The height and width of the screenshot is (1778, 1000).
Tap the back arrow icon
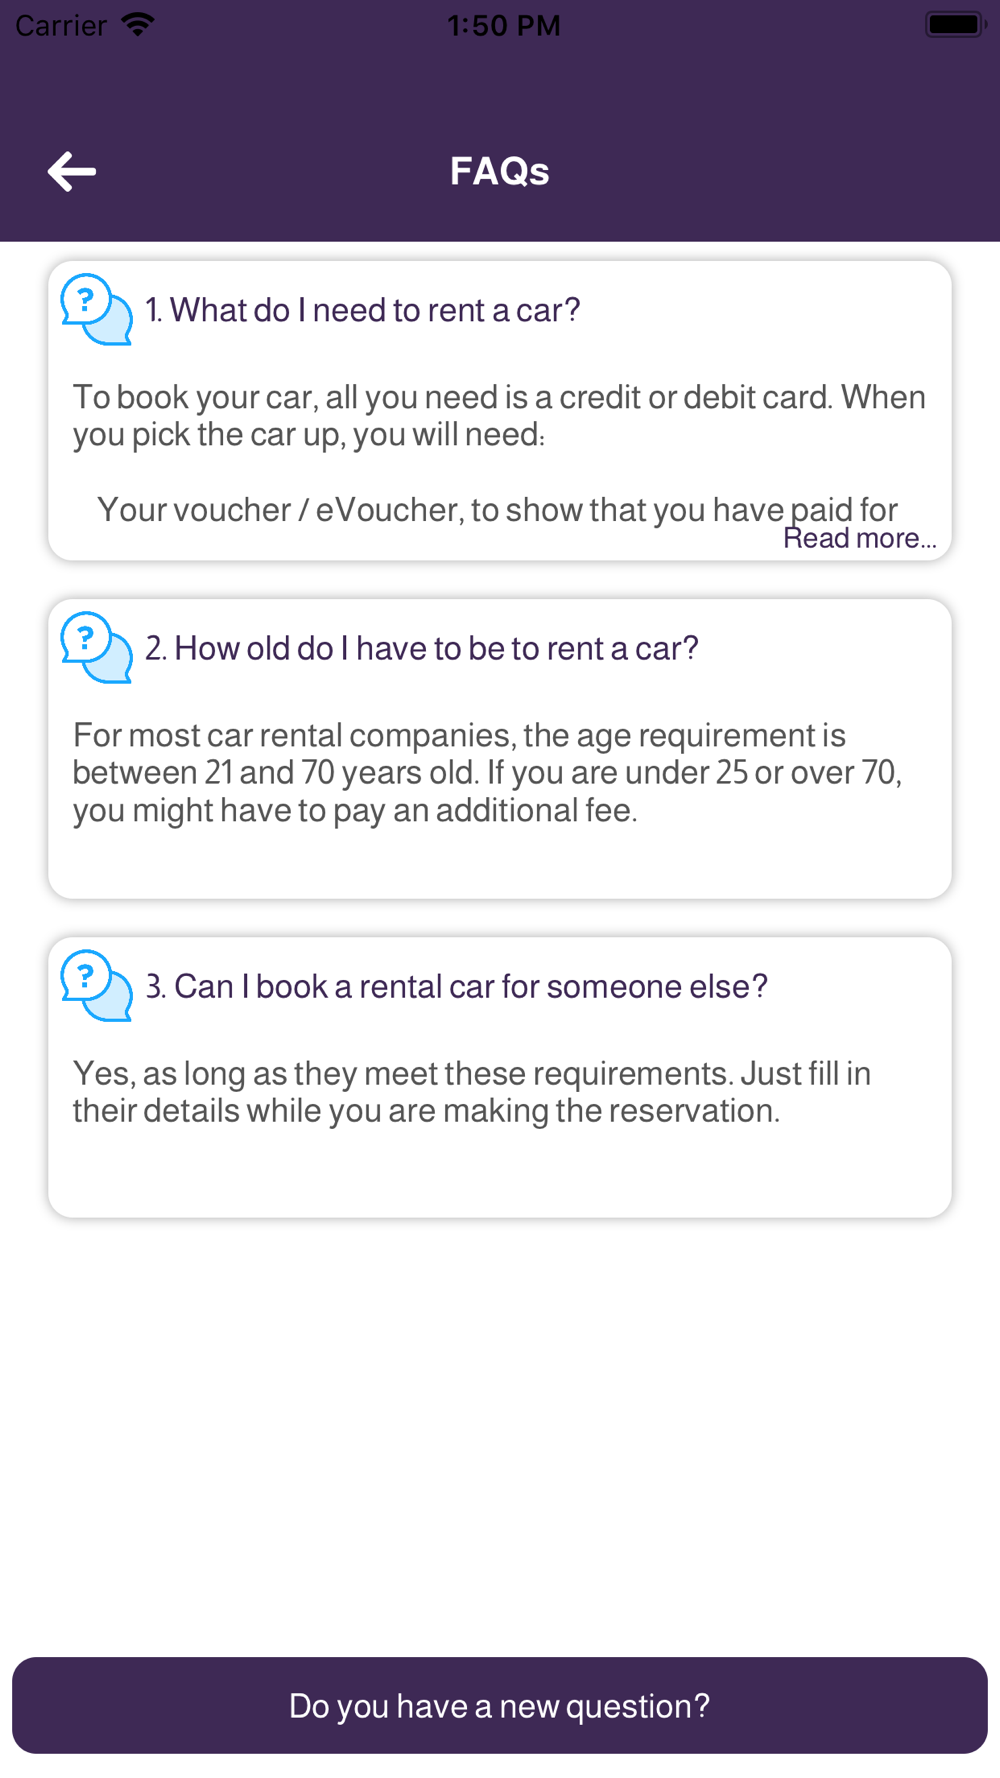click(x=72, y=171)
